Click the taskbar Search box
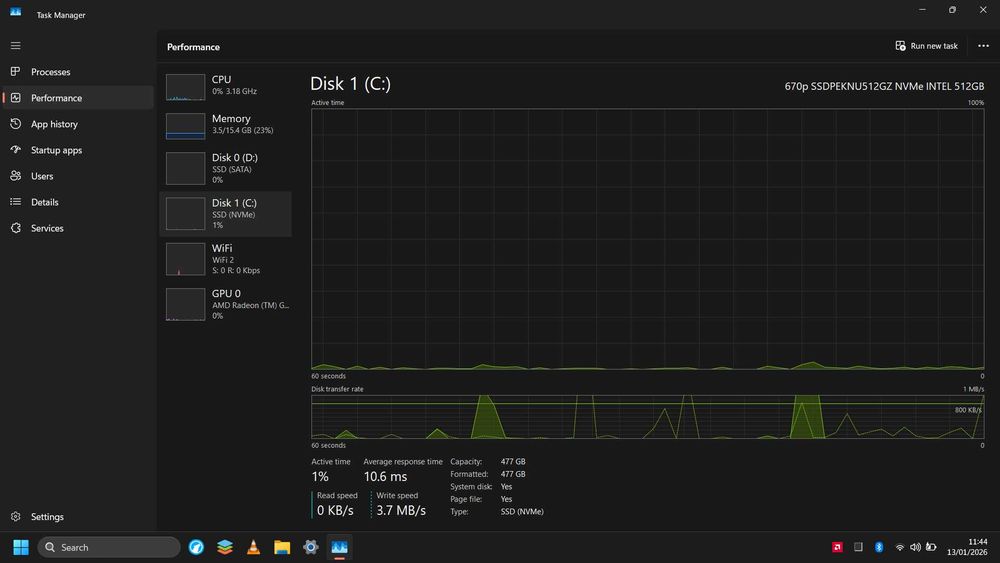Image resolution: width=1000 pixels, height=563 pixels. click(108, 547)
